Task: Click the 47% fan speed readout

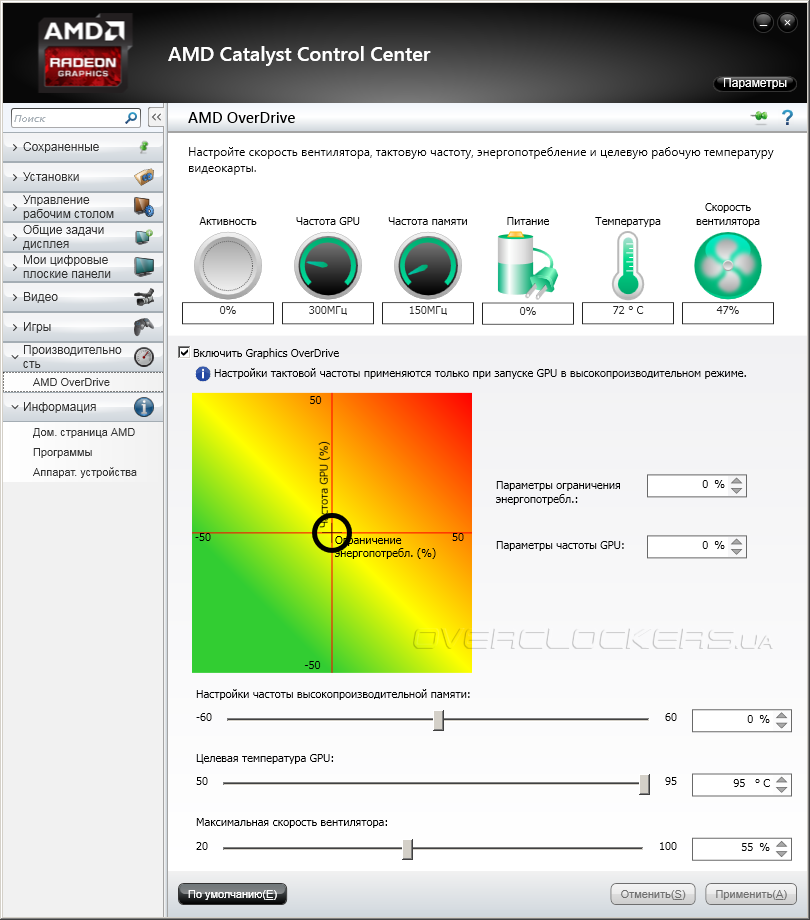Action: [x=728, y=313]
